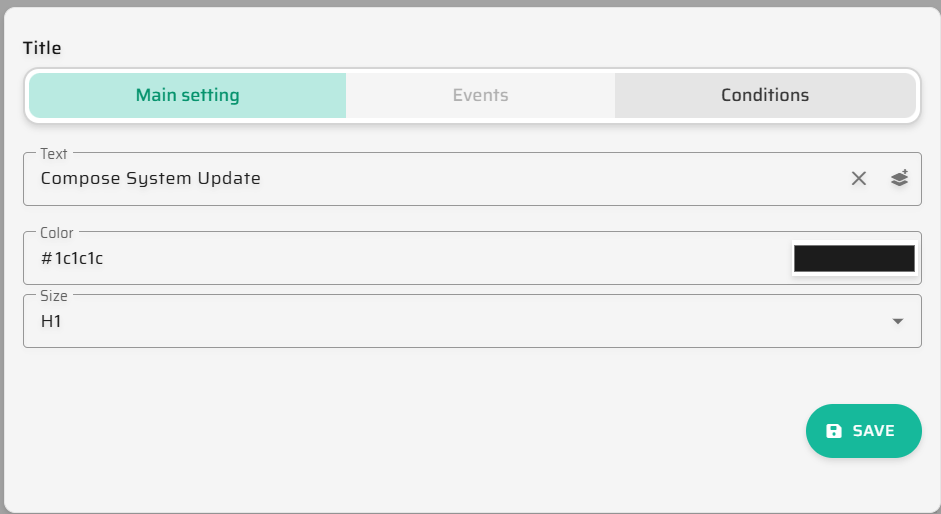
Task: Click the Text field's floating label
Action: coord(54,154)
